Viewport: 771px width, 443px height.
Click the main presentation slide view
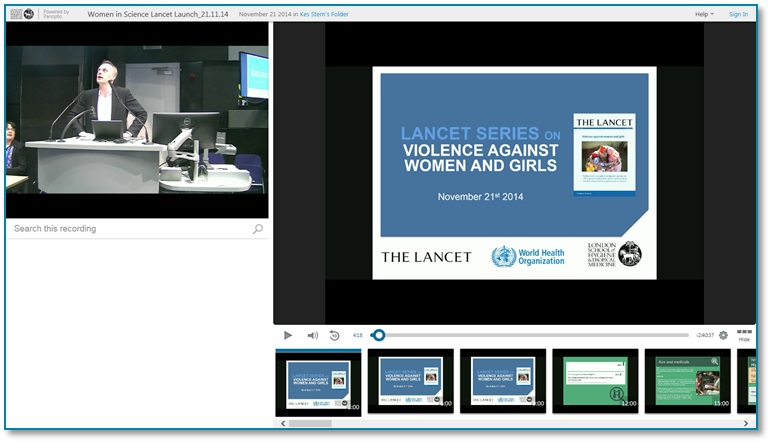click(x=514, y=173)
